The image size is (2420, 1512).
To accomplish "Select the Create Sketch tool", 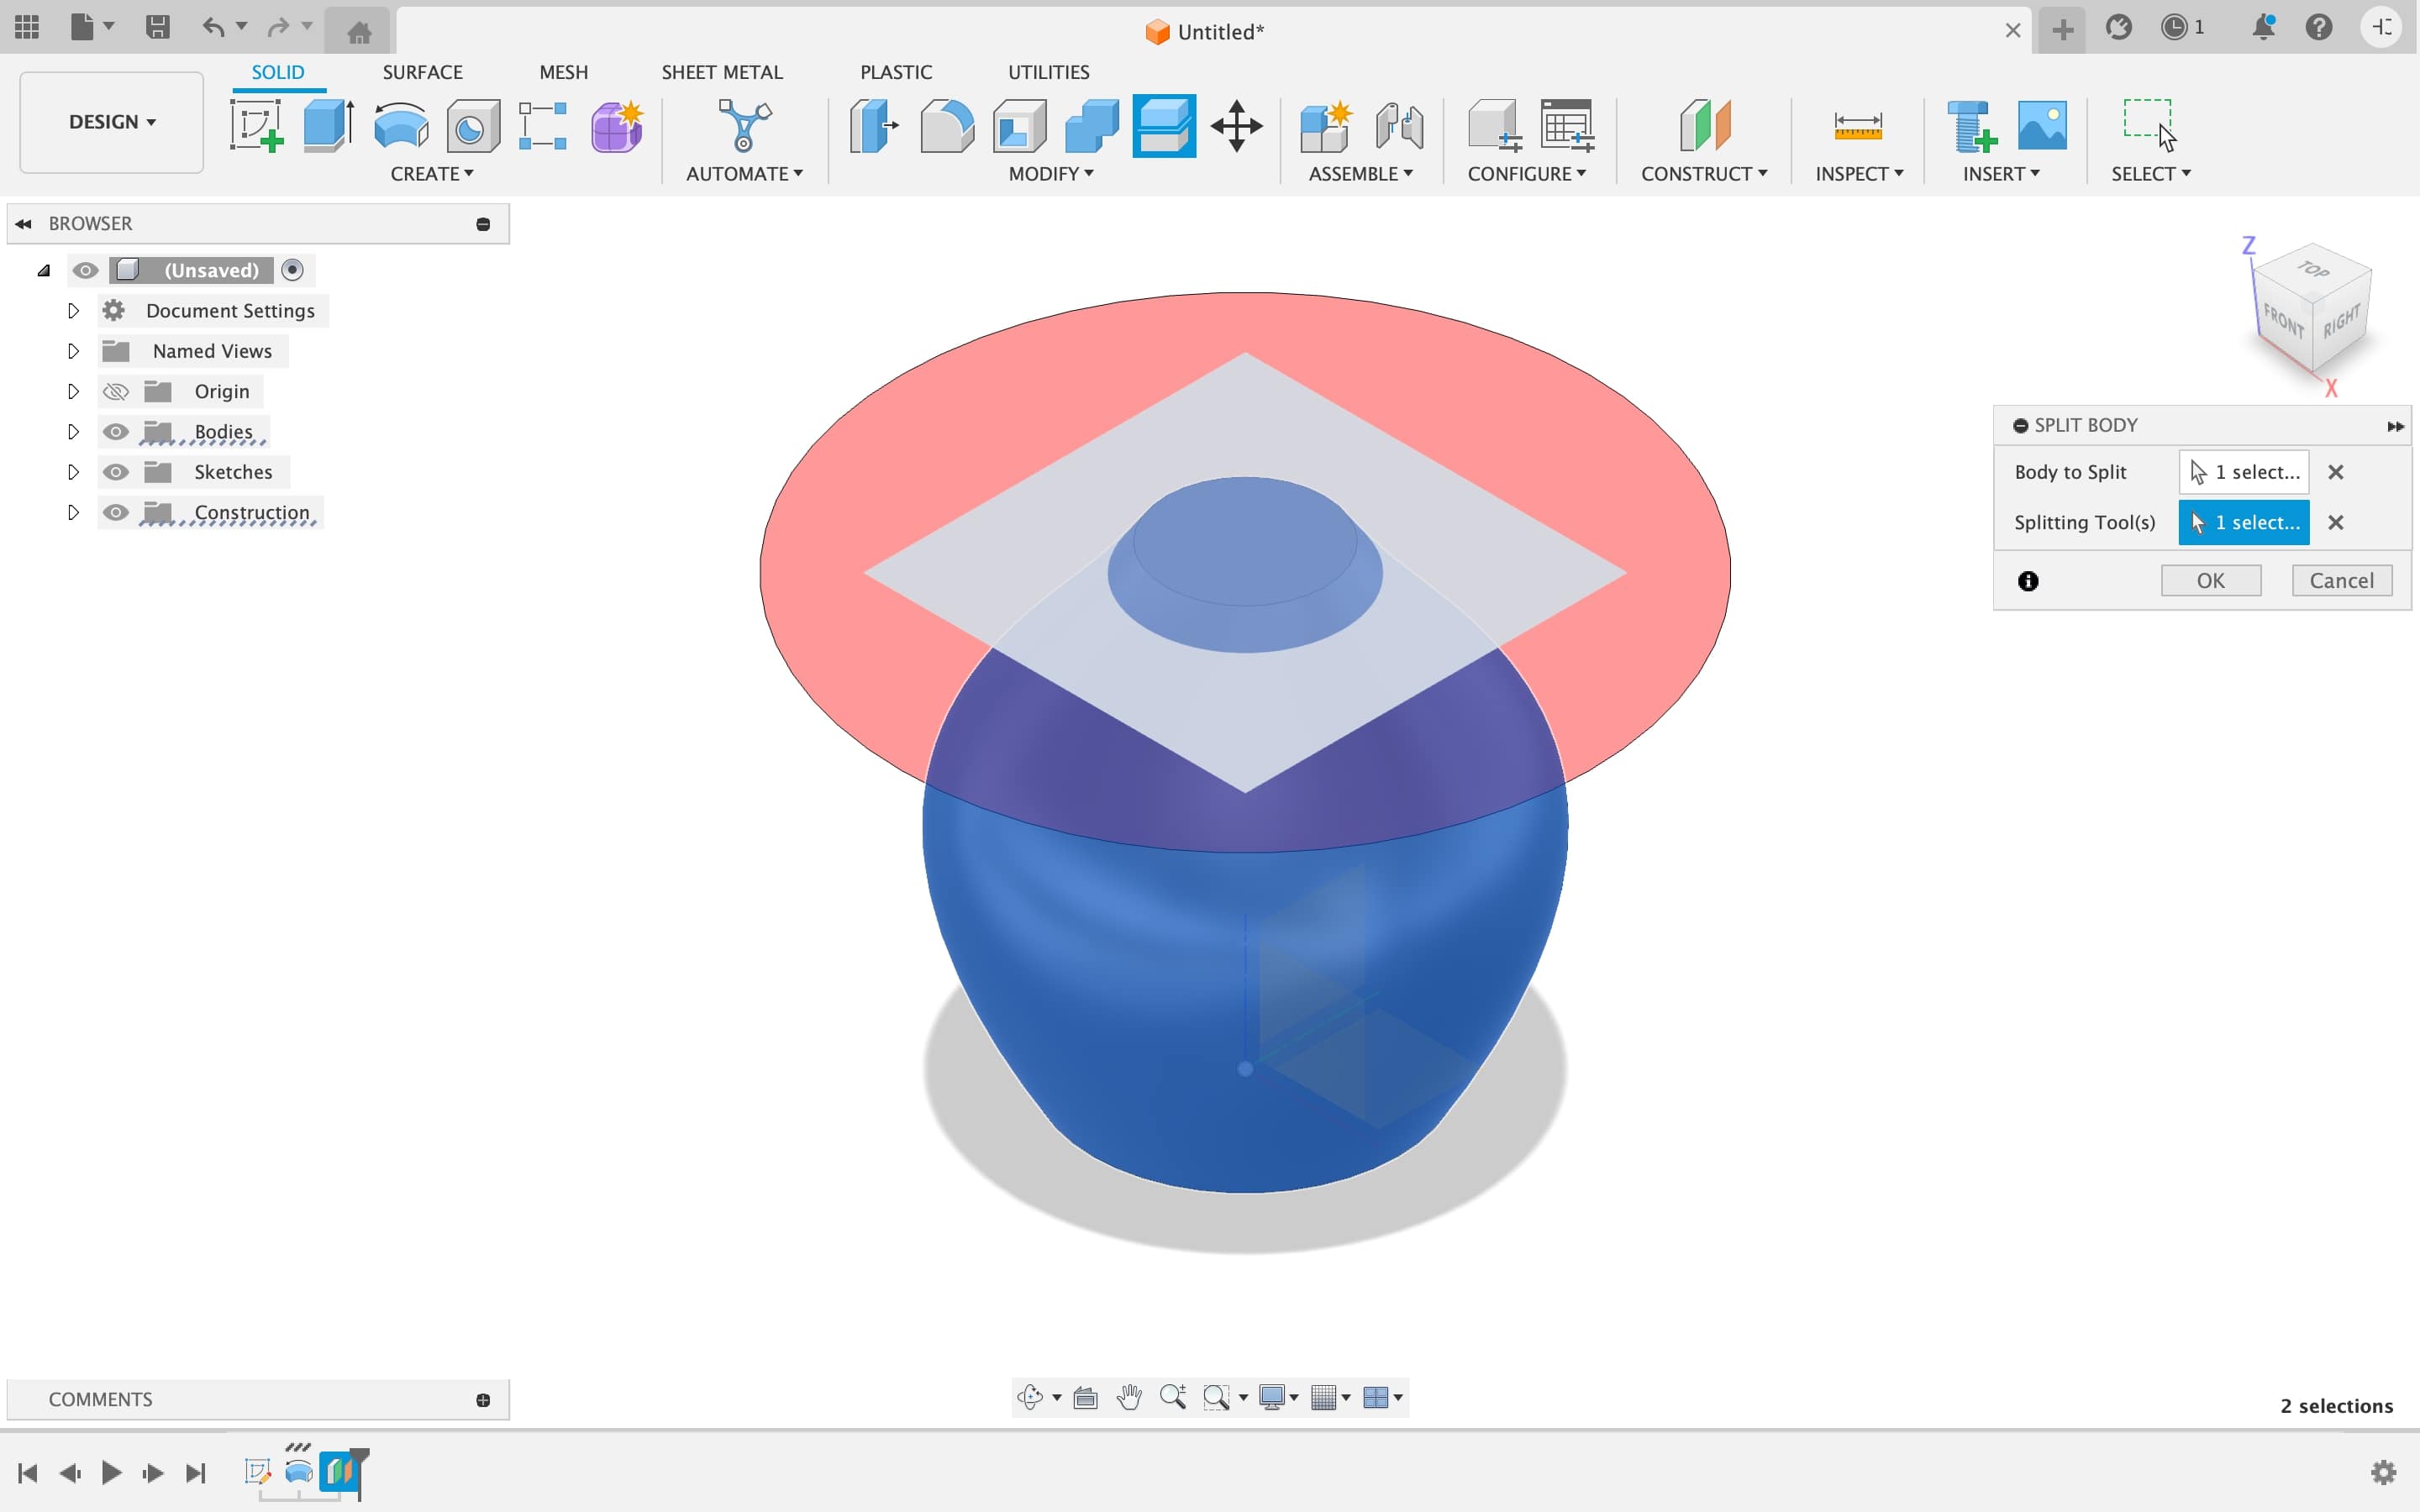I will [x=256, y=126].
